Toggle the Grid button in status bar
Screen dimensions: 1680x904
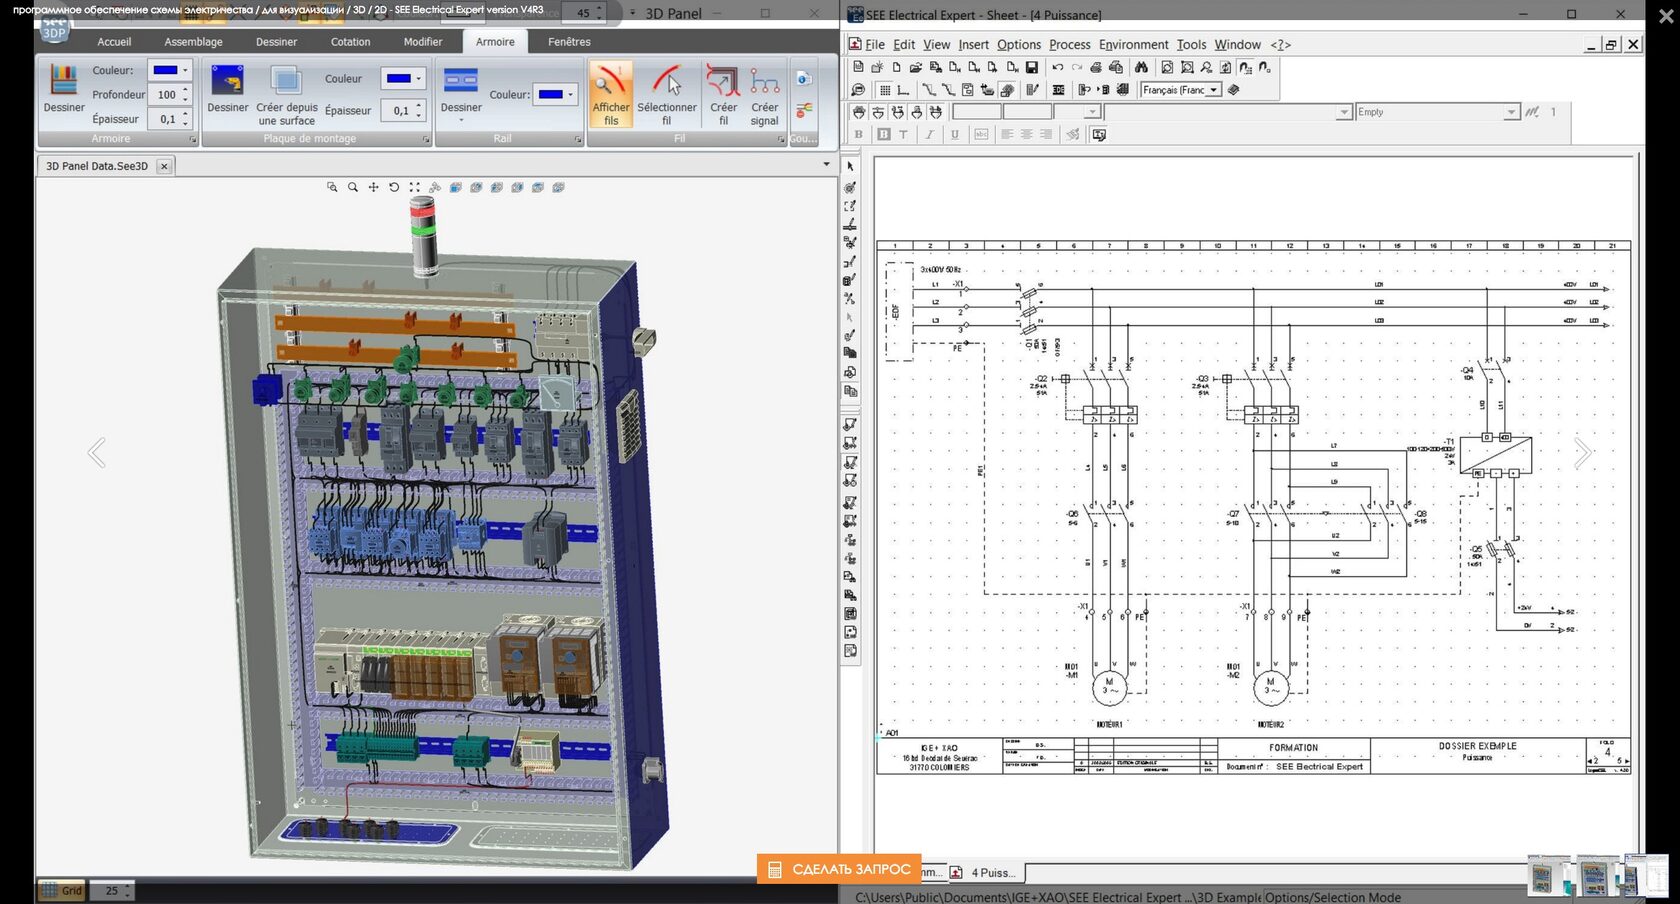pyautogui.click(x=62, y=890)
